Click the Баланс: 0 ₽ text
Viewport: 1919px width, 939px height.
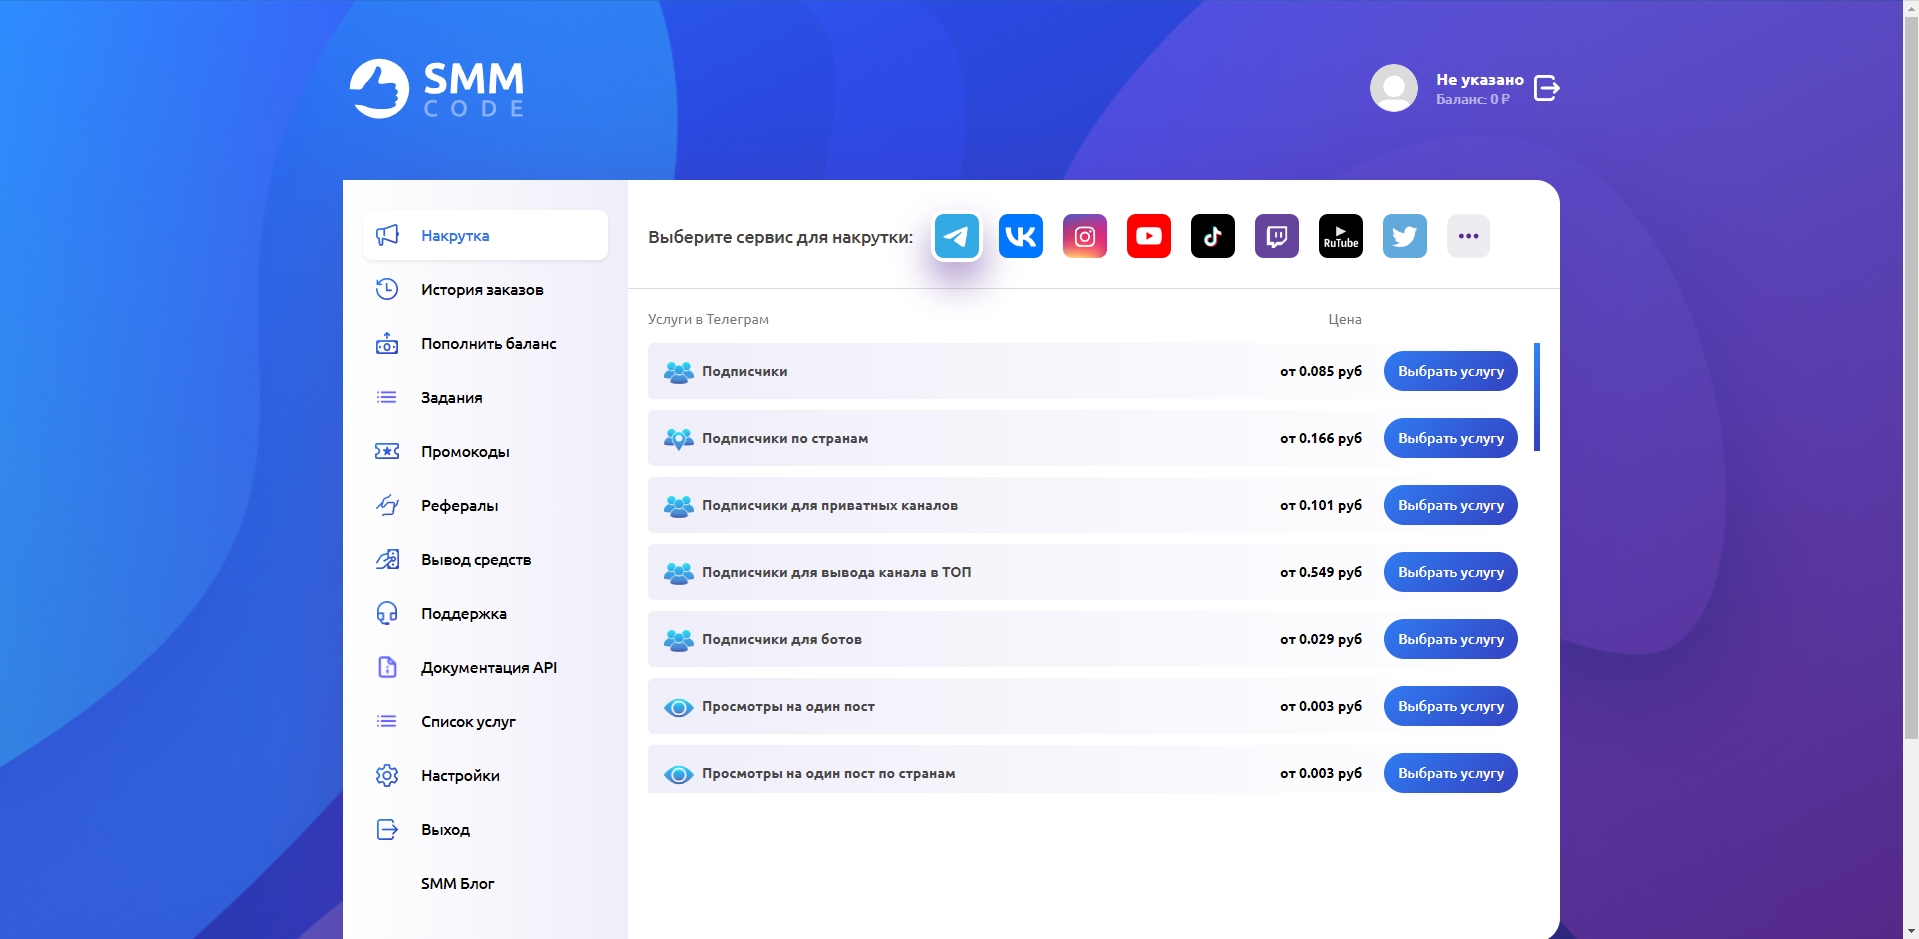point(1473,99)
